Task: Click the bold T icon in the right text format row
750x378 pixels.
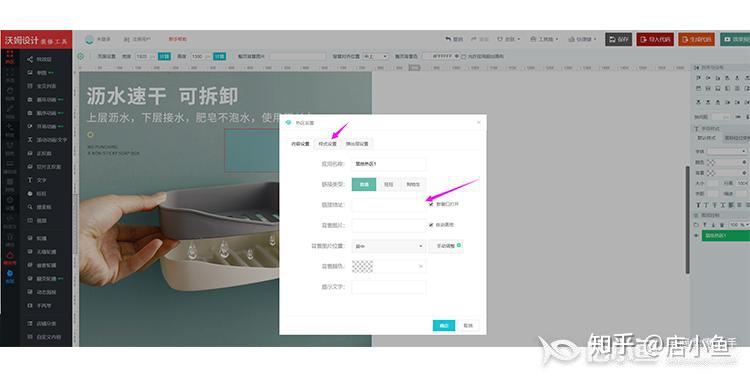Action: tap(698, 205)
